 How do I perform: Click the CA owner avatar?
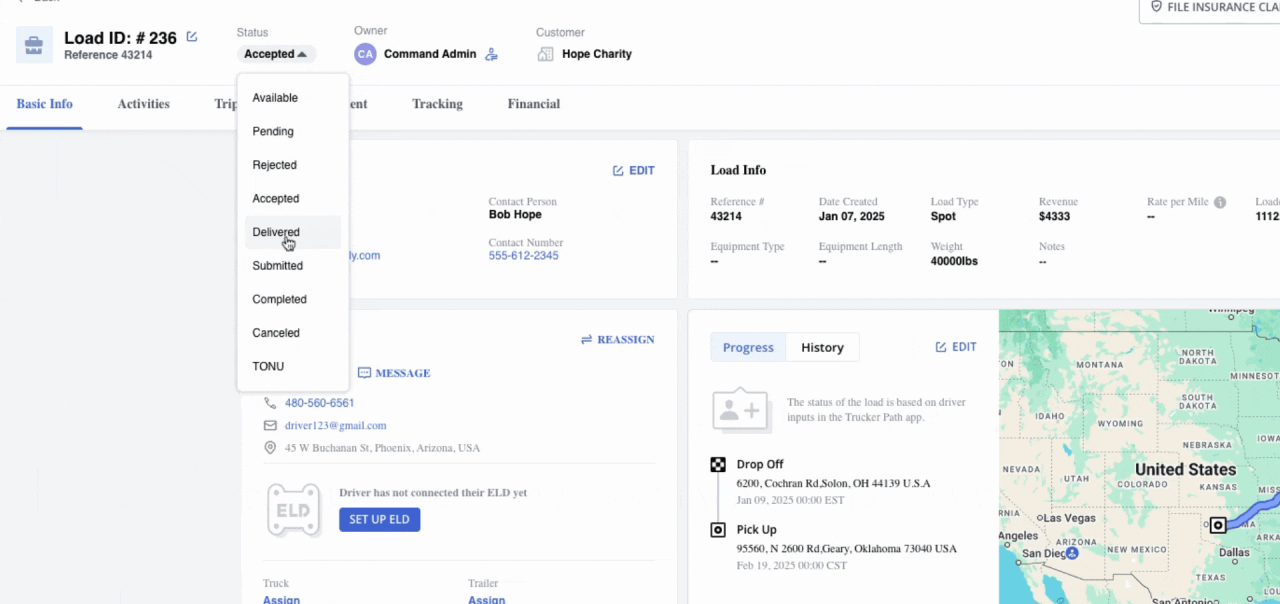(365, 54)
